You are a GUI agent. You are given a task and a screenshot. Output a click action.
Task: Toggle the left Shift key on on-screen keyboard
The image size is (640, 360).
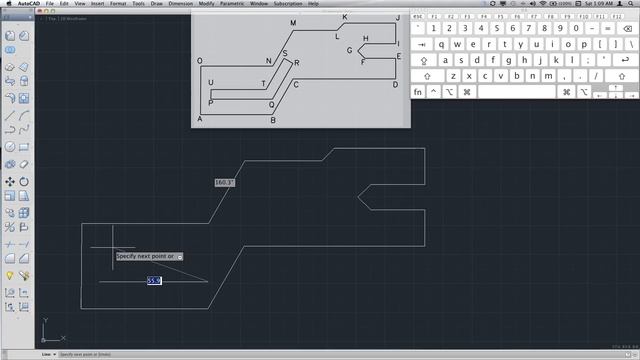(x=427, y=76)
